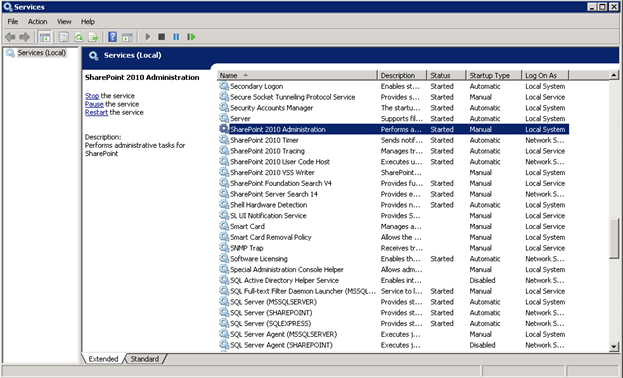Viewport: 623px width, 378px height.
Task: Click the gear icon of Server service
Action: click(224, 118)
